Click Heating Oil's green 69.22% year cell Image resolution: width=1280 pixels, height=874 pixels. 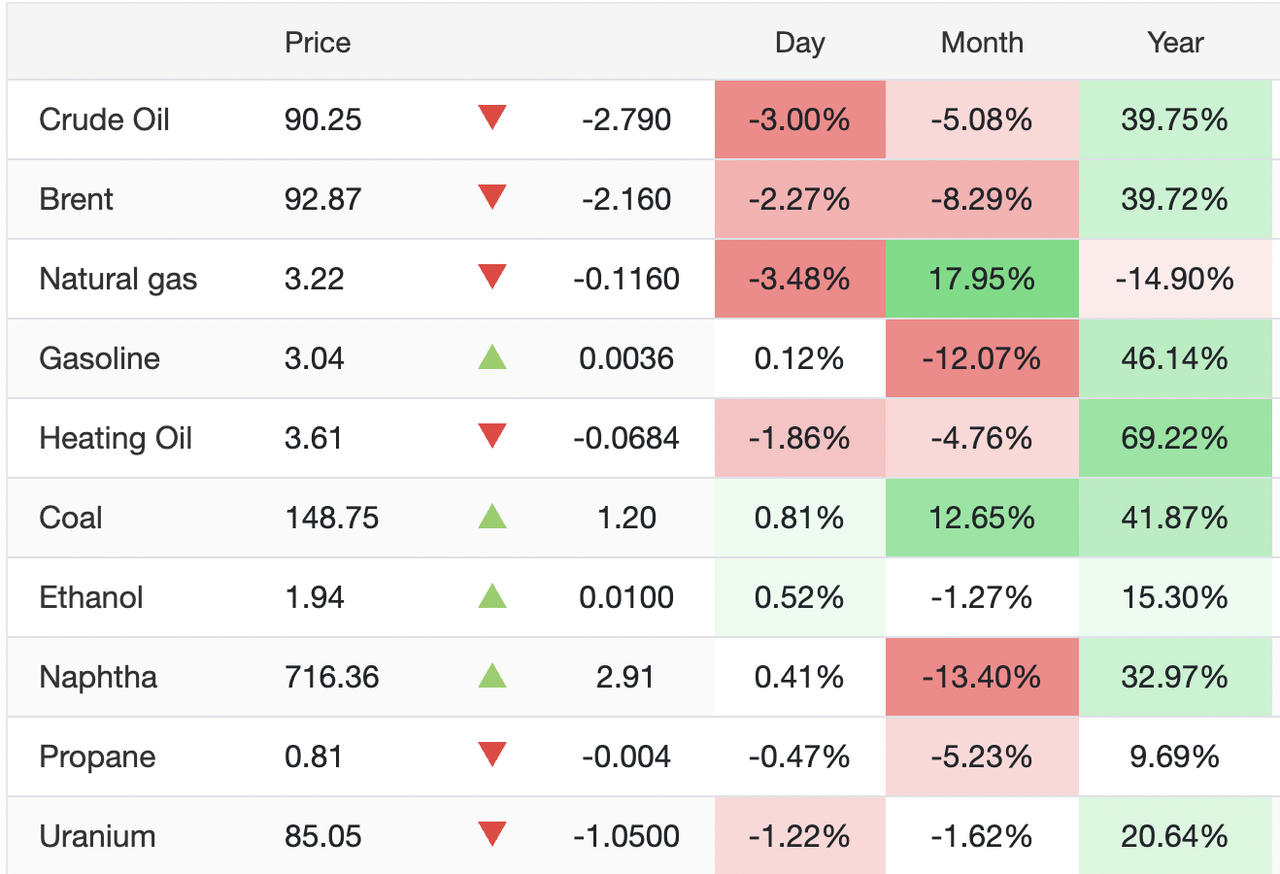click(1175, 438)
